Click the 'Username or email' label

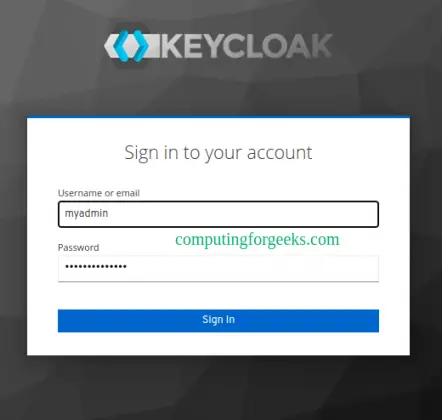click(x=99, y=193)
